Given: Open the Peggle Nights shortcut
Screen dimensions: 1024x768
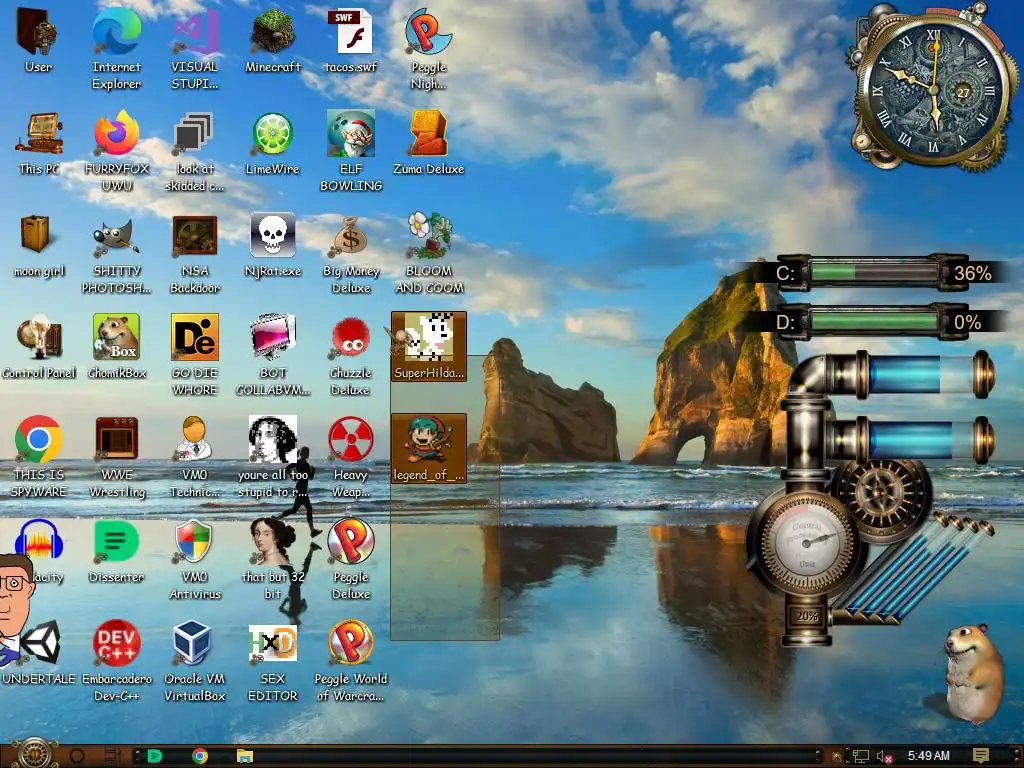Looking at the screenshot, I should pos(428,48).
